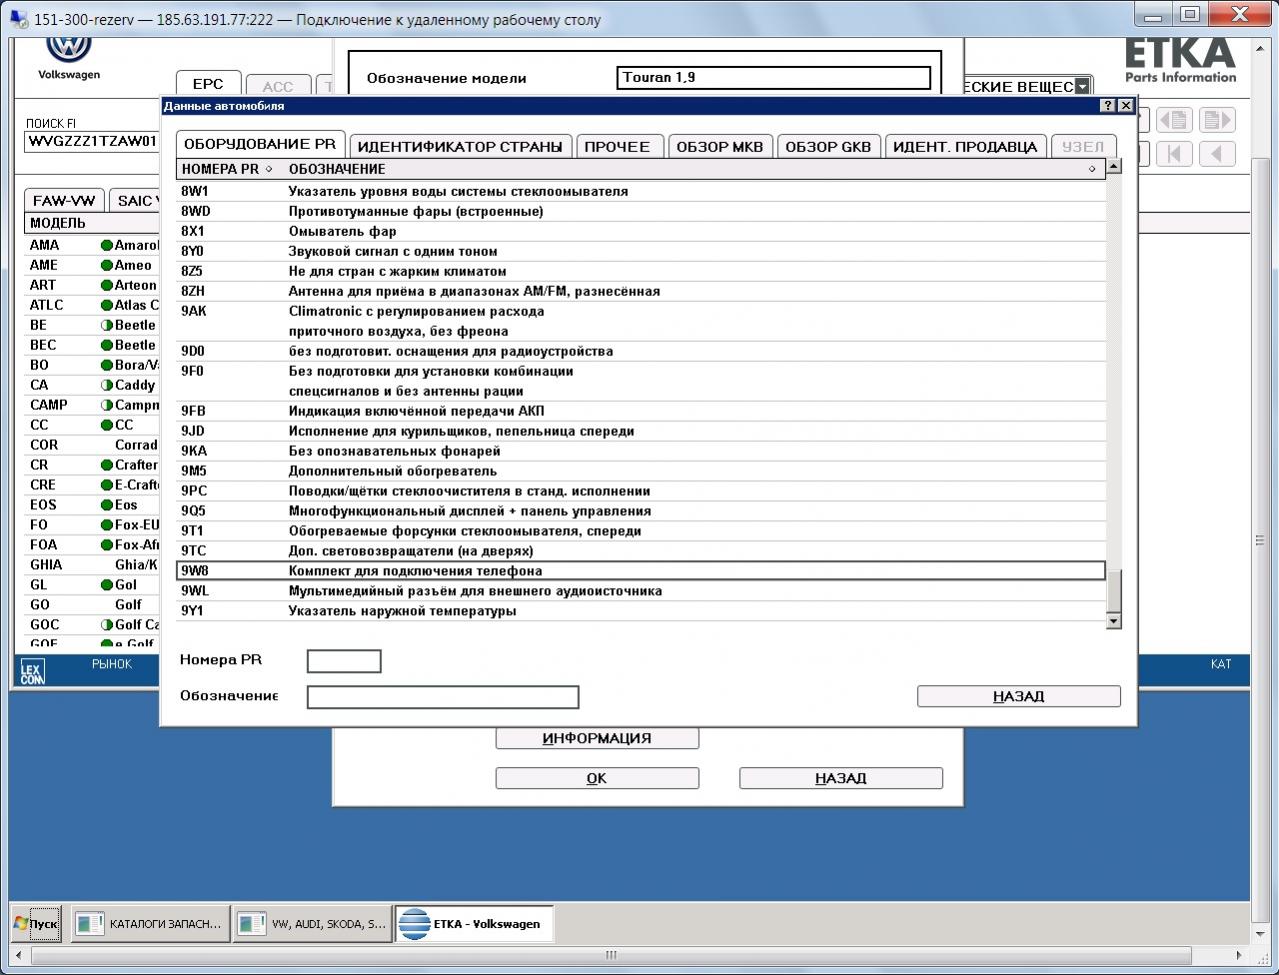Screen dimensions: 1279x975
Task: Select row 9JD Исполнение для курильщиков
Action: click(641, 431)
